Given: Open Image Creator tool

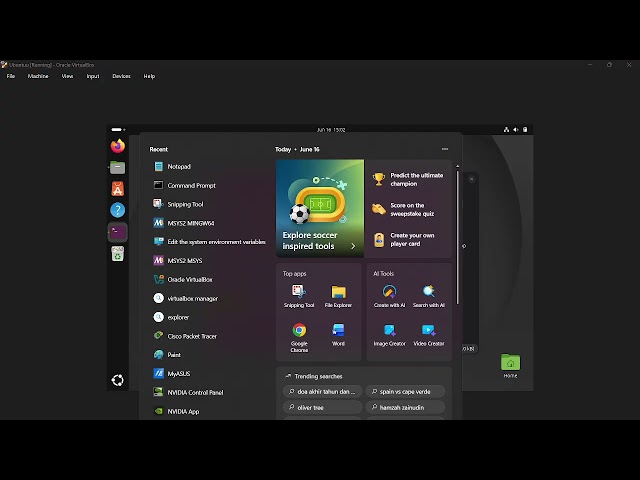Looking at the screenshot, I should click(x=389, y=335).
